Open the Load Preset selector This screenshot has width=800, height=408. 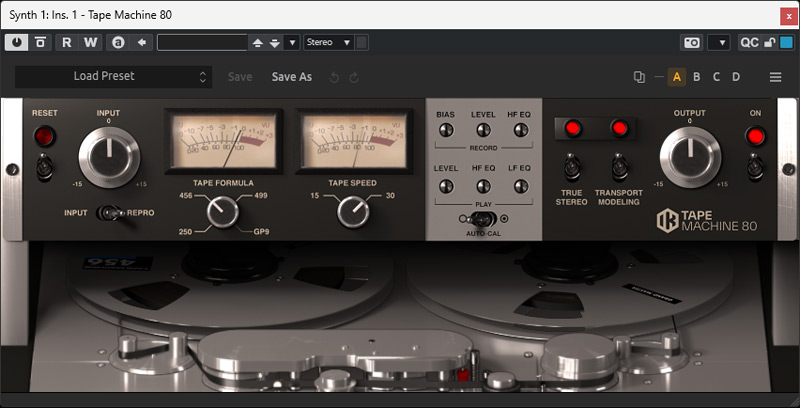coord(113,76)
